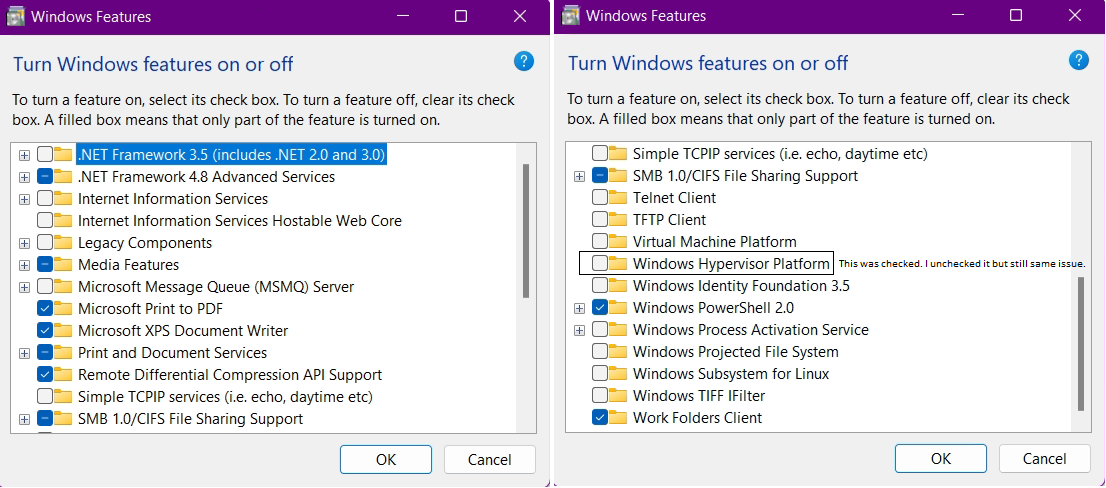
Task: Click the folder icon beside Windows Process Activation Service
Action: coord(619,329)
